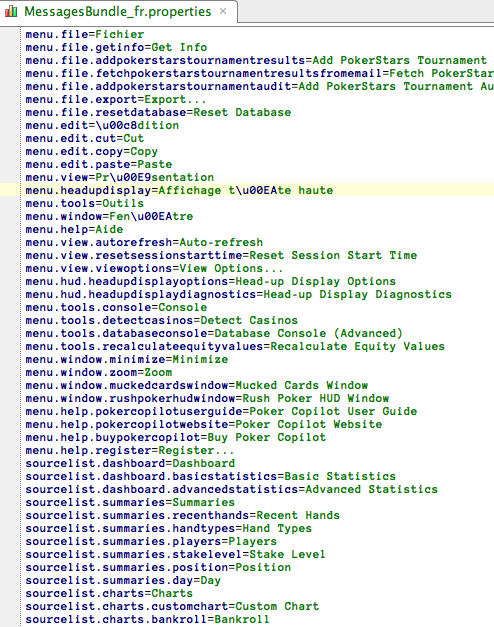Click the line menu.tools.detectcasinos=Detect Casinos
The width and height of the screenshot is (494, 627).
[x=162, y=320]
